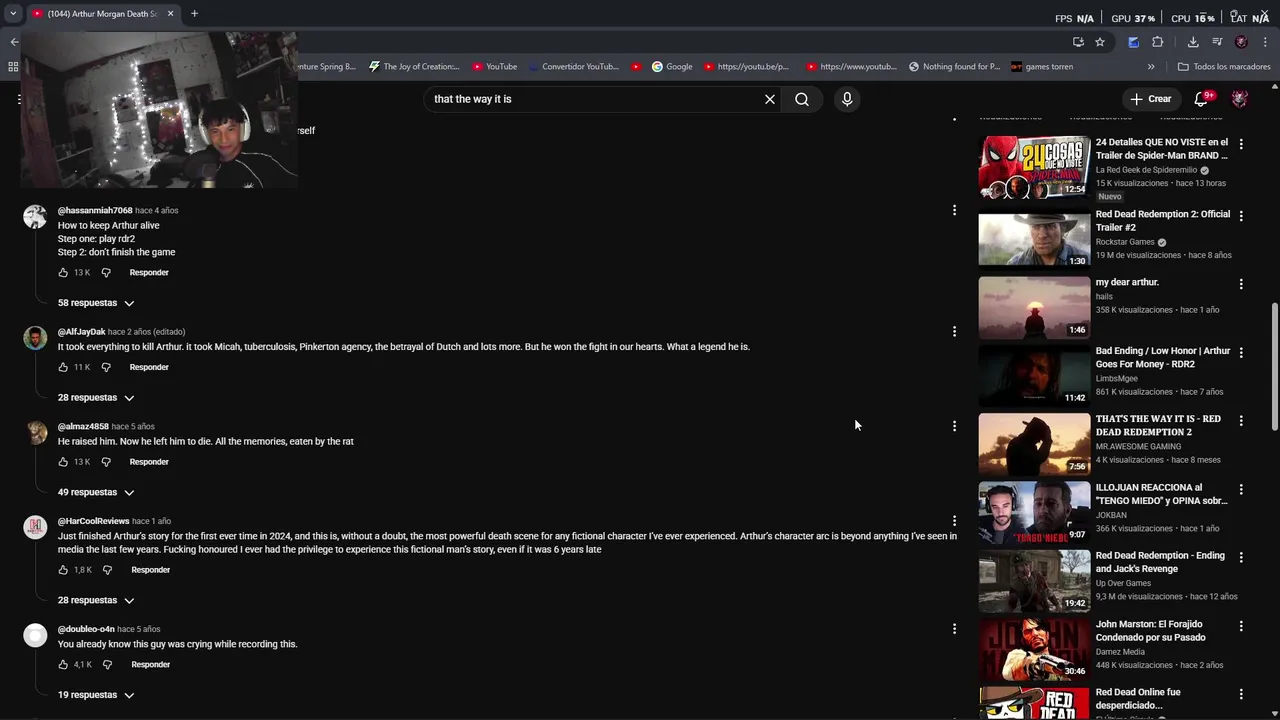Reply to @AlfJayDak with Responder
The width and height of the screenshot is (1280, 720).
click(x=149, y=367)
